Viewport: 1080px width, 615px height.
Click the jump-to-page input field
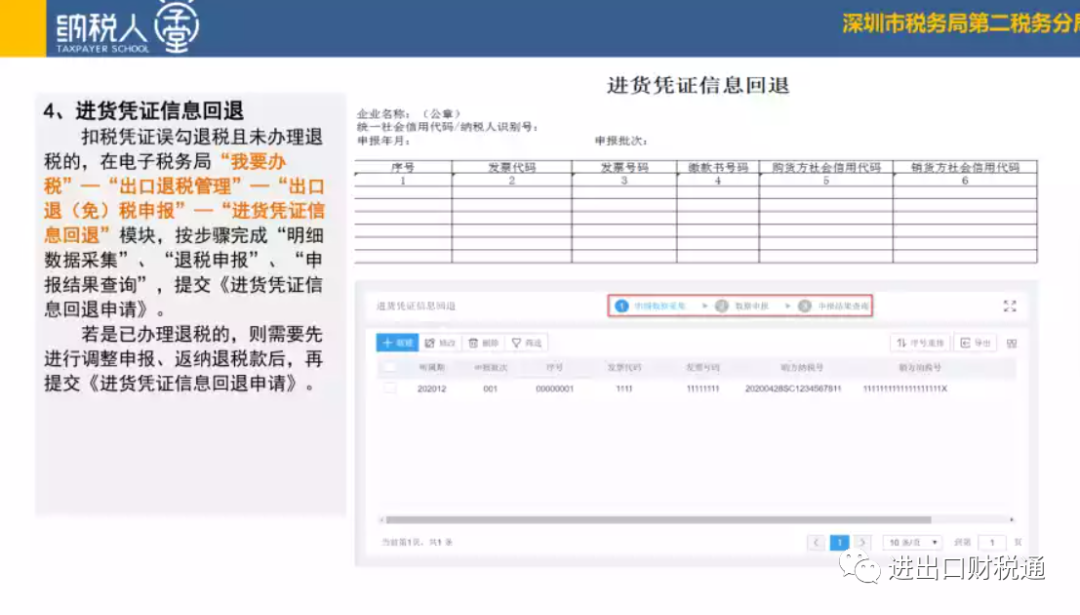coord(992,543)
